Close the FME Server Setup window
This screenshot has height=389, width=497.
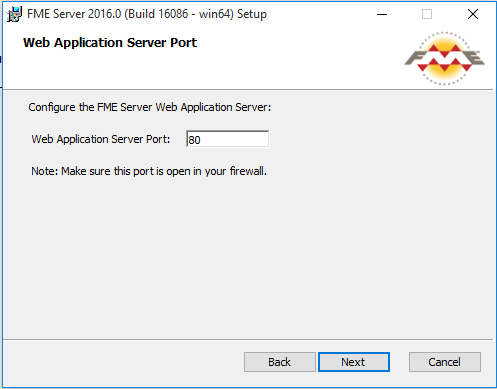coord(473,14)
